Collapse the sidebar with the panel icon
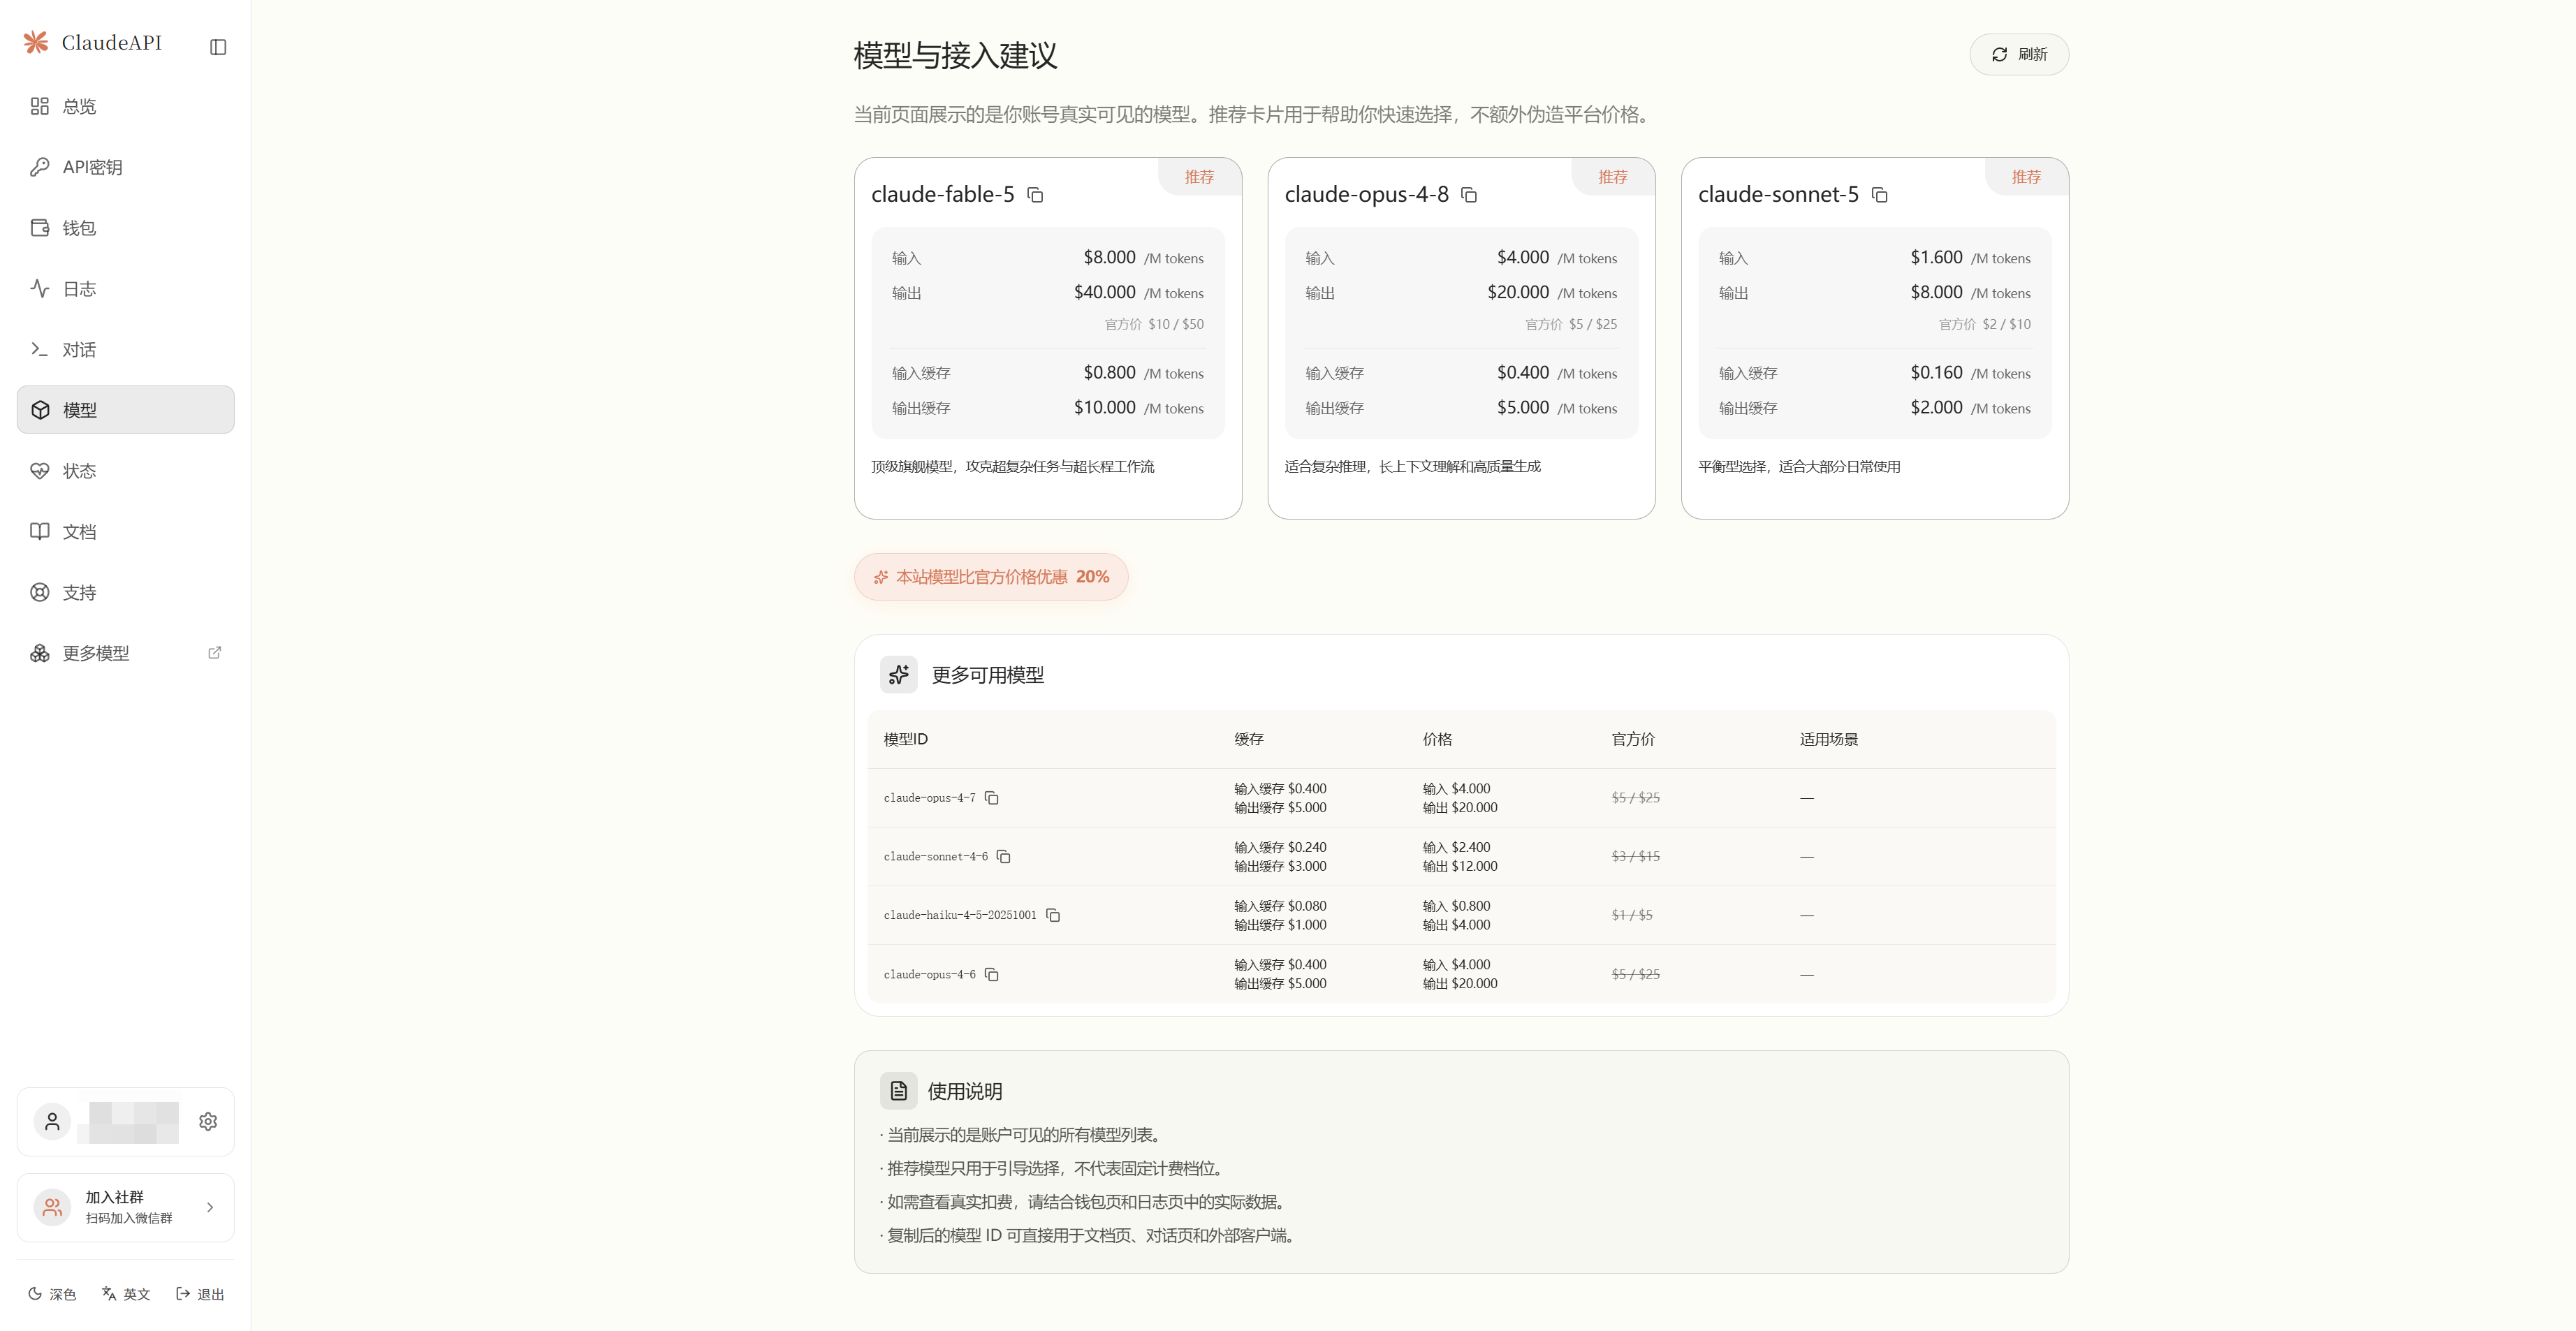This screenshot has height=1331, width=2576. click(218, 47)
